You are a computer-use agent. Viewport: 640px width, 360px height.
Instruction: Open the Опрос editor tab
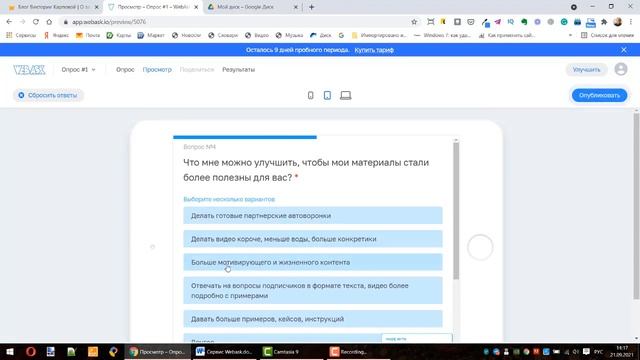click(125, 69)
